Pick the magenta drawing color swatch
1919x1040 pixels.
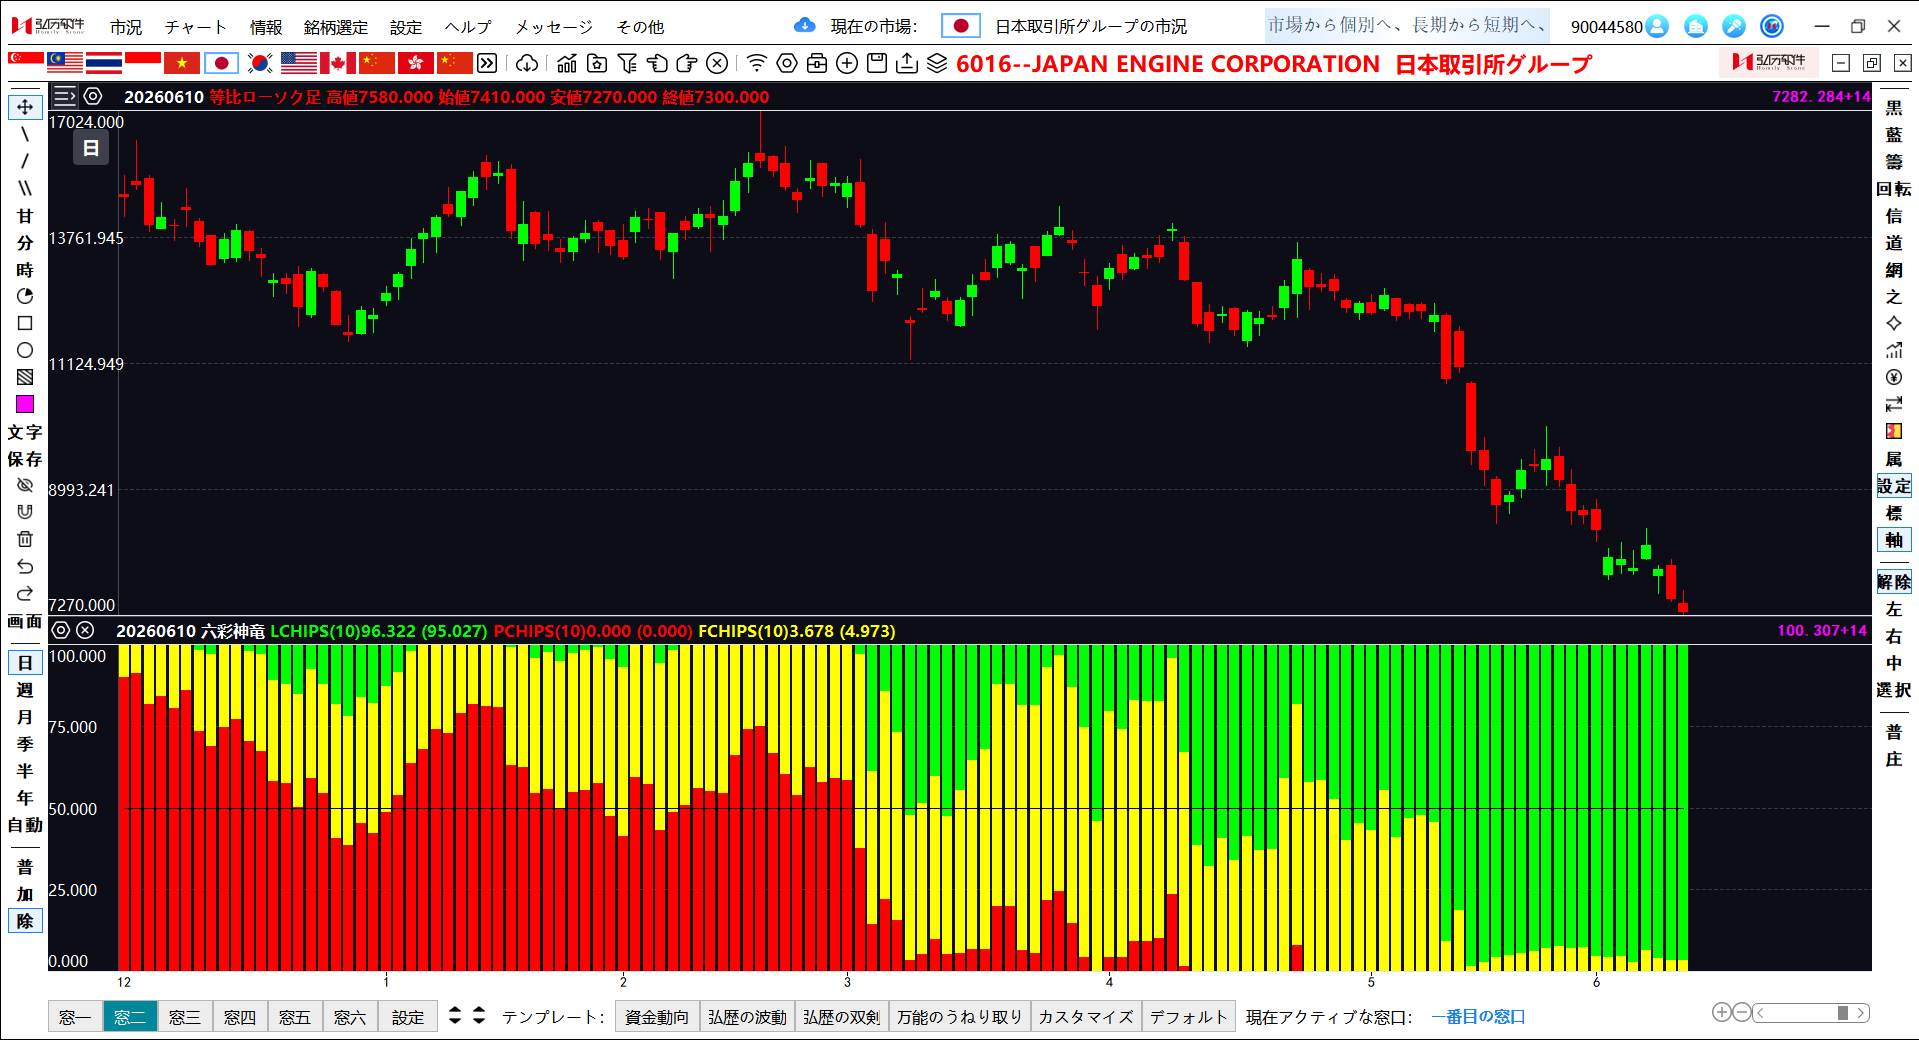(25, 404)
